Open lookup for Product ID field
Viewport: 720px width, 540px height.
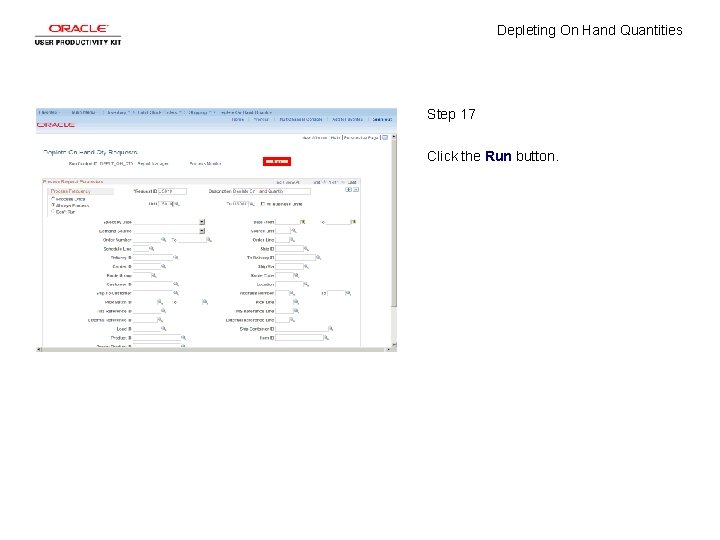coord(183,338)
